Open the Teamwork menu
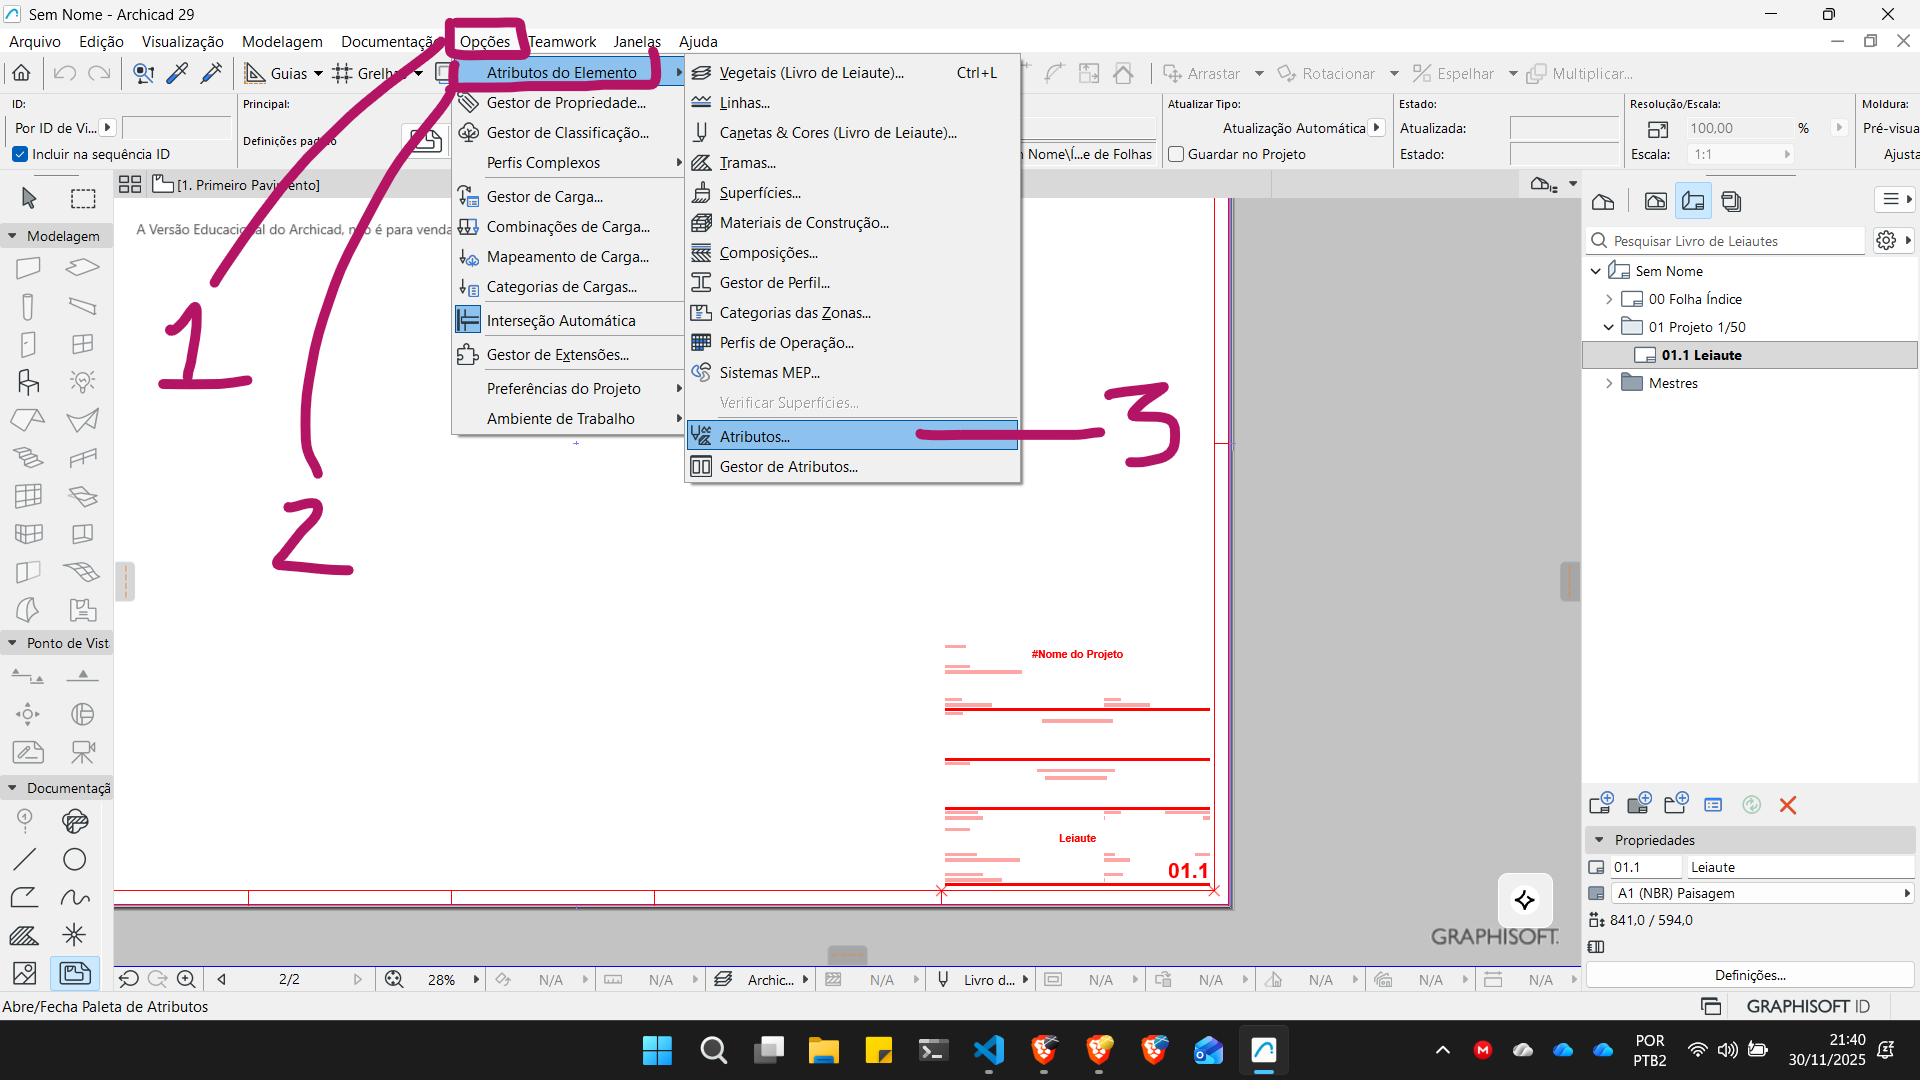The height and width of the screenshot is (1080, 1920). pyautogui.click(x=562, y=41)
